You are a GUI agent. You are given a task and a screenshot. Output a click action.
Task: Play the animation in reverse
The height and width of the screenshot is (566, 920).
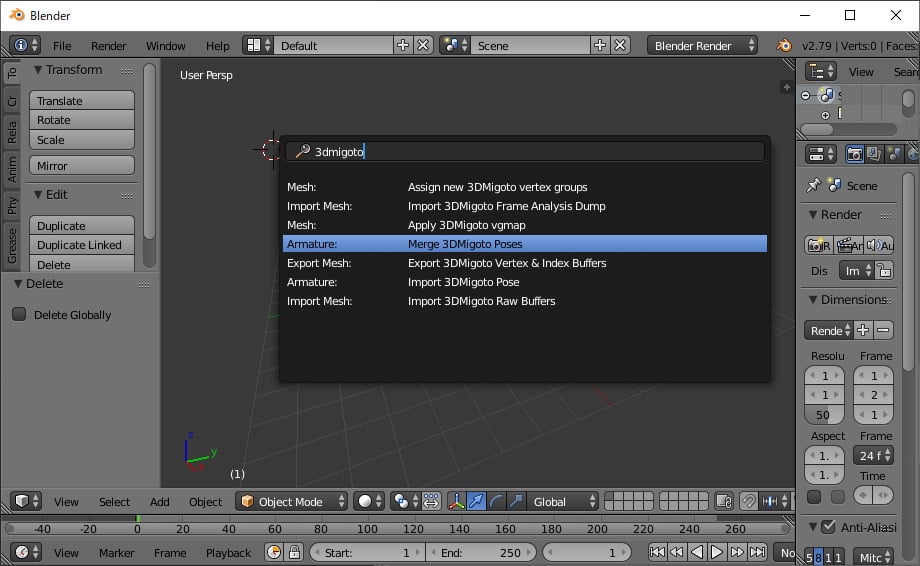pyautogui.click(x=696, y=552)
